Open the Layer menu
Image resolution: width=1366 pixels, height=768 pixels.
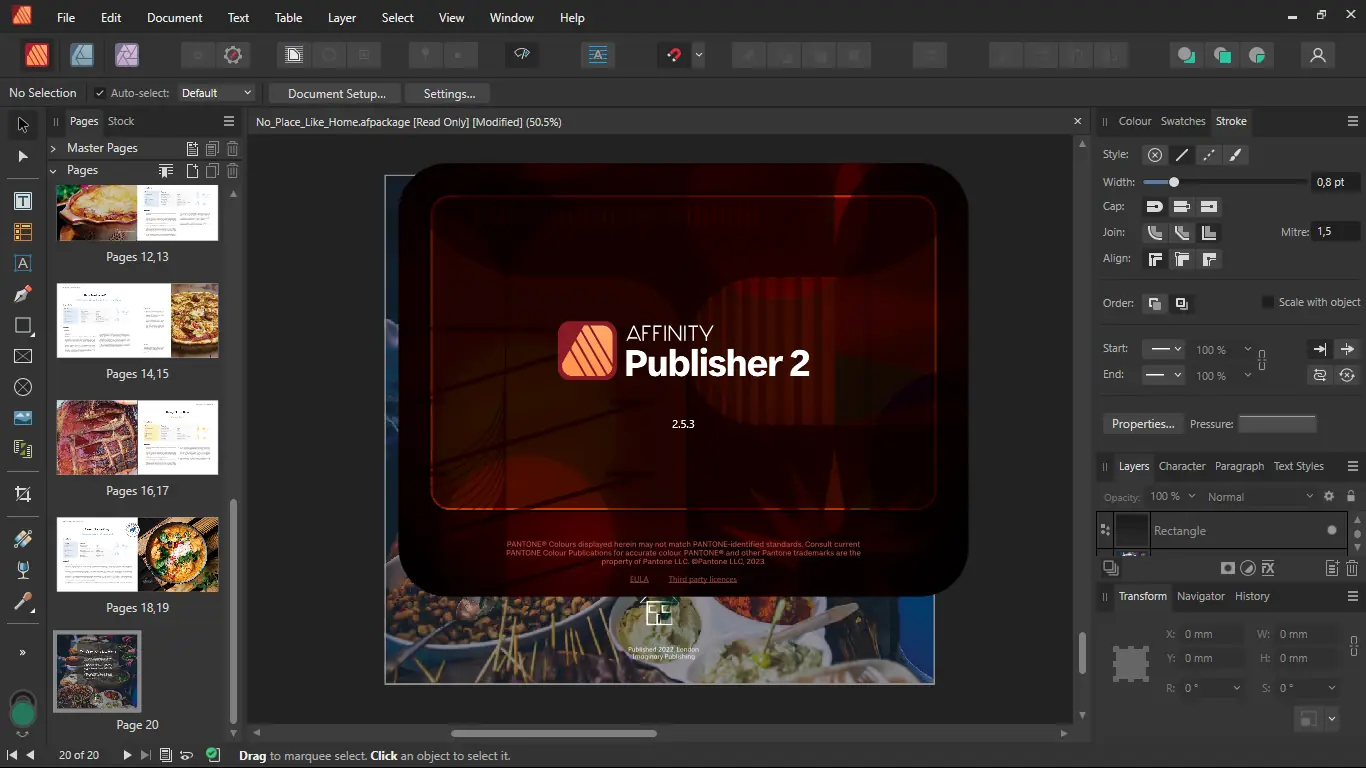[342, 18]
